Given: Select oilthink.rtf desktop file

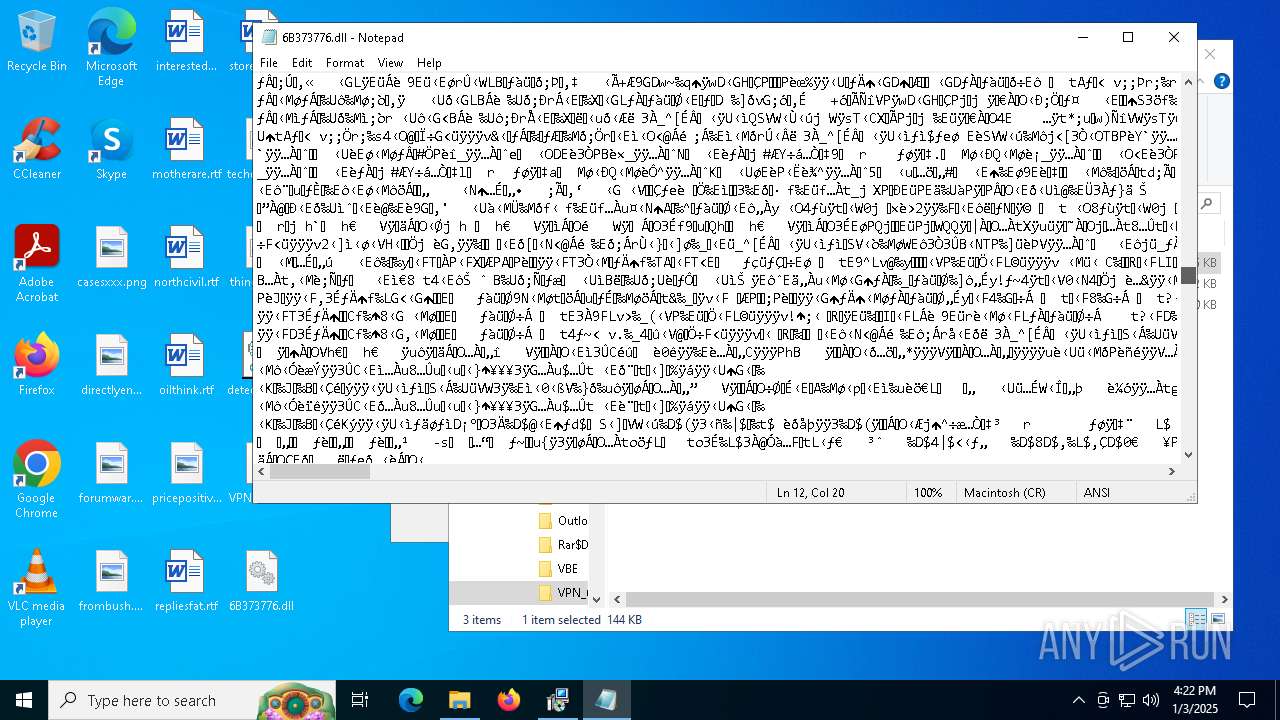Looking at the screenshot, I should point(186,365).
